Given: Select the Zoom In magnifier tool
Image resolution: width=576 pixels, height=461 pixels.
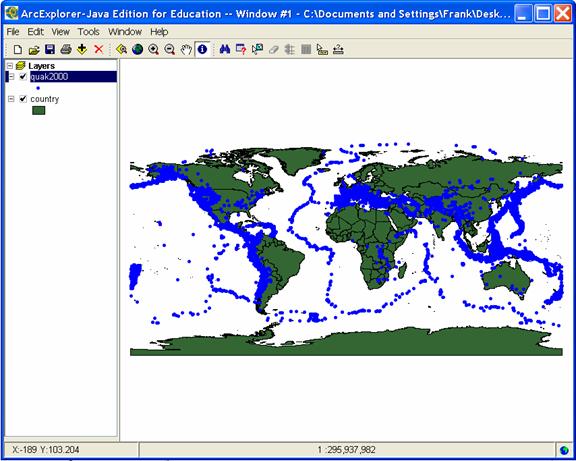Looking at the screenshot, I should click(154, 49).
